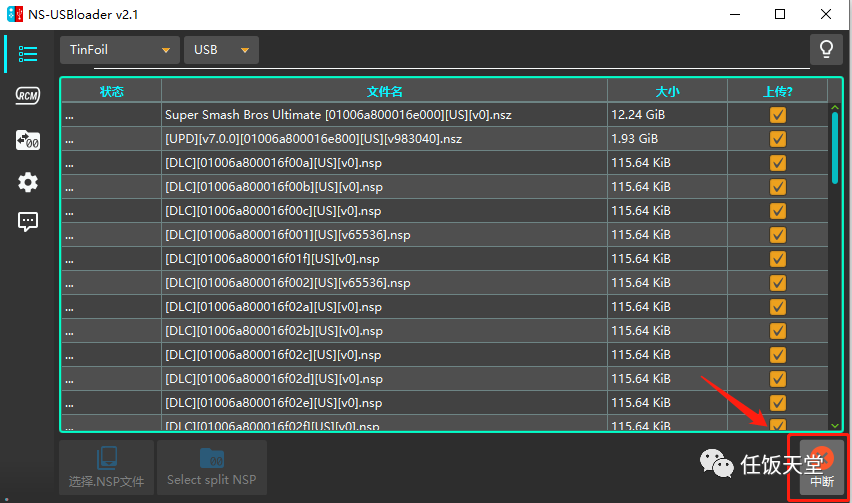Open the games list tab in sidebar
Image resolution: width=852 pixels, height=503 pixels.
pyautogui.click(x=28, y=54)
